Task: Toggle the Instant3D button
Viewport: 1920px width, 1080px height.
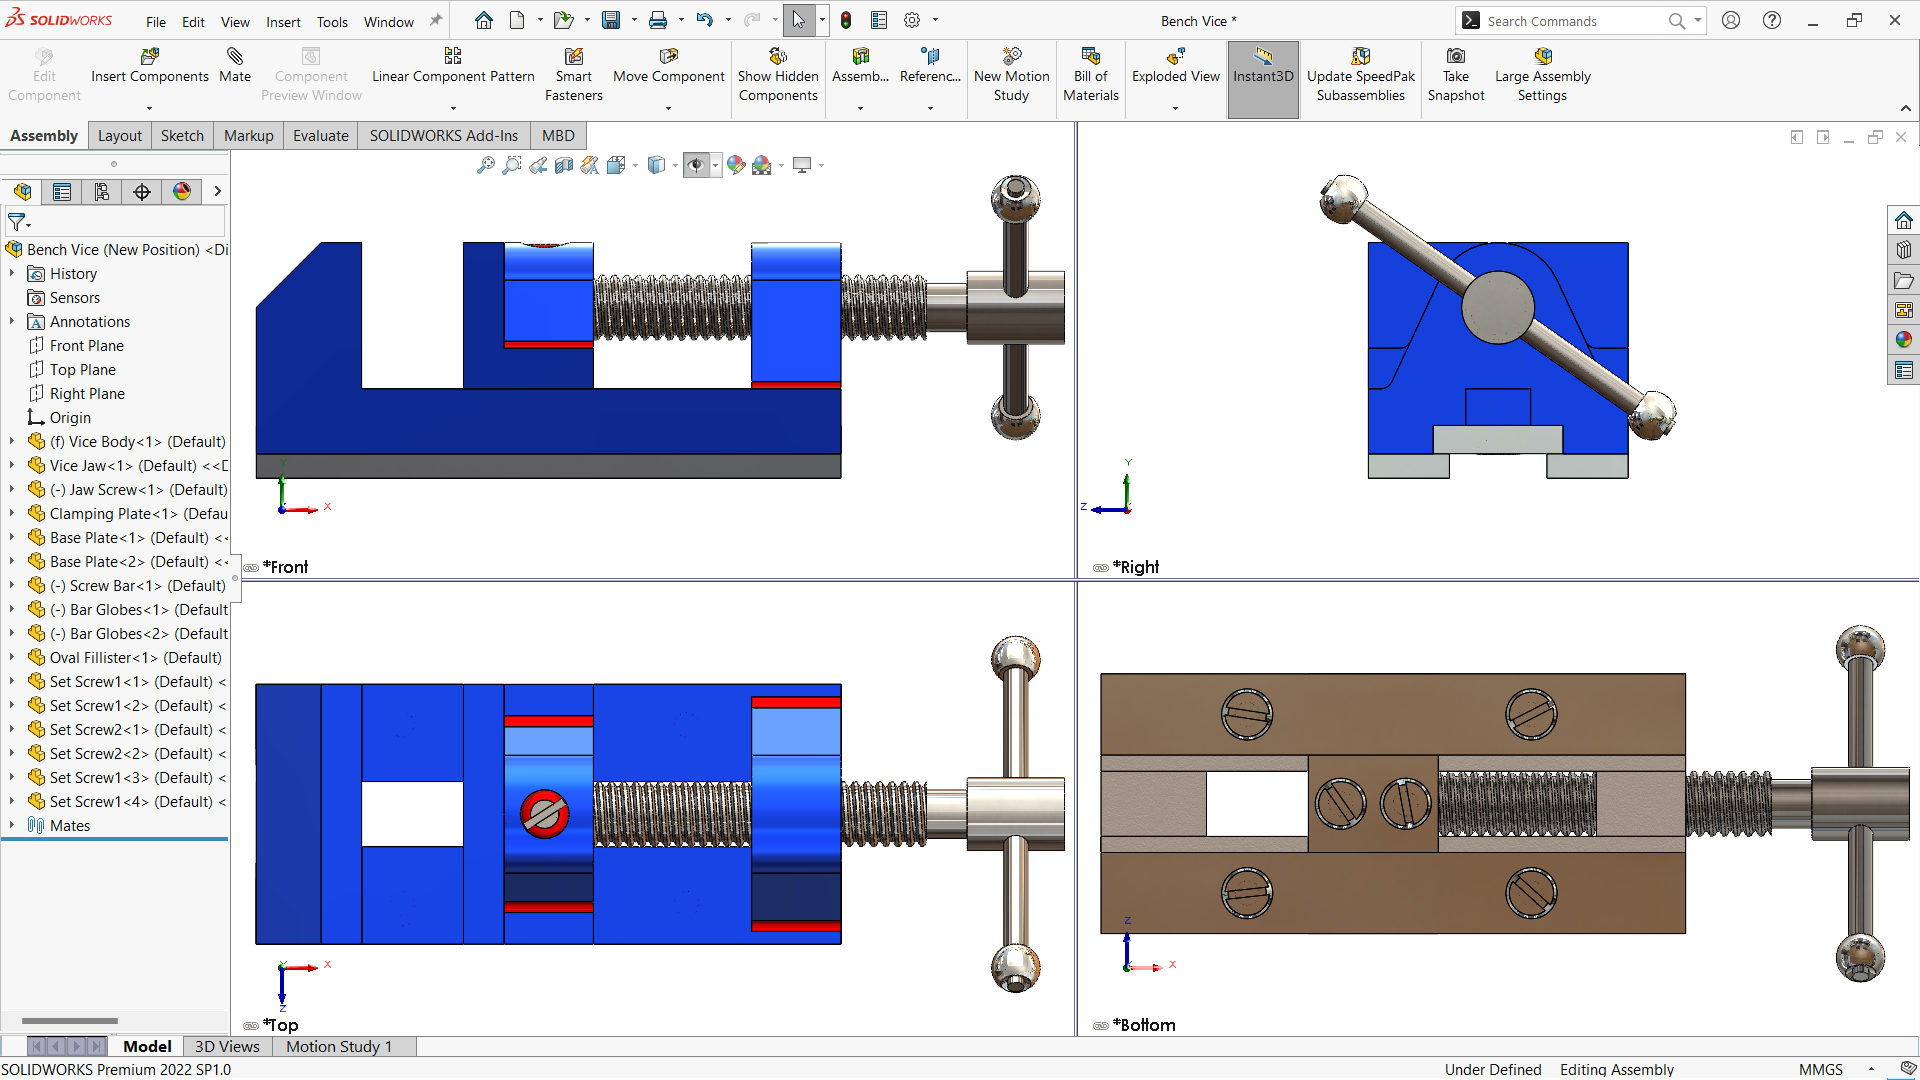Action: click(1263, 66)
